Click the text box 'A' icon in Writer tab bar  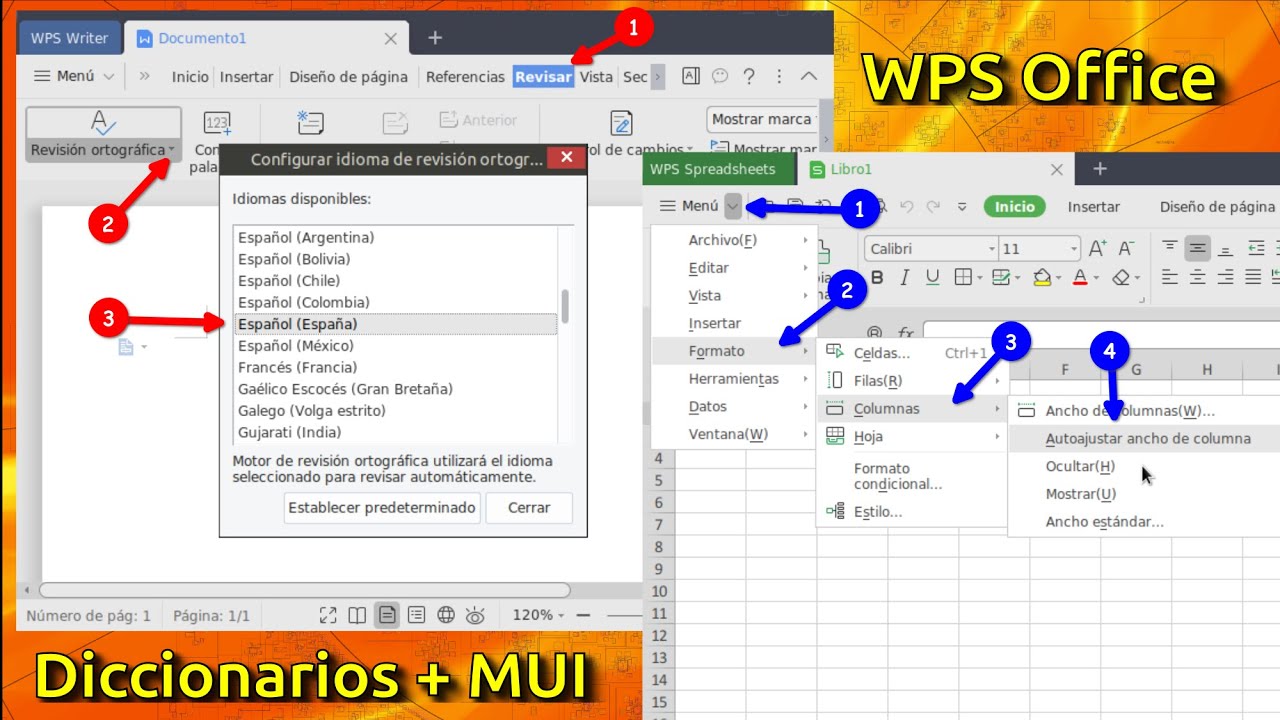click(691, 76)
